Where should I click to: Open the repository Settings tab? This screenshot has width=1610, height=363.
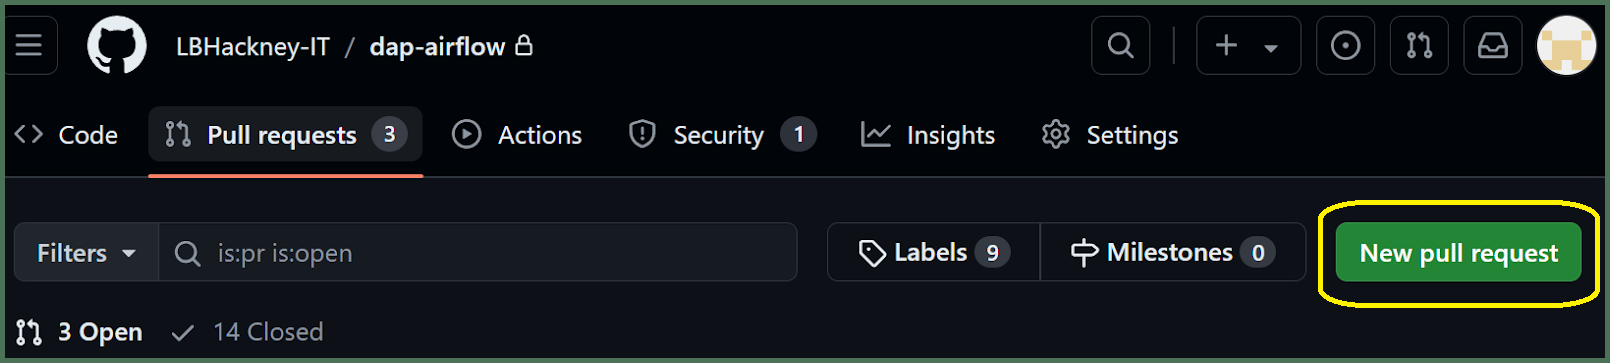[x=1110, y=135]
